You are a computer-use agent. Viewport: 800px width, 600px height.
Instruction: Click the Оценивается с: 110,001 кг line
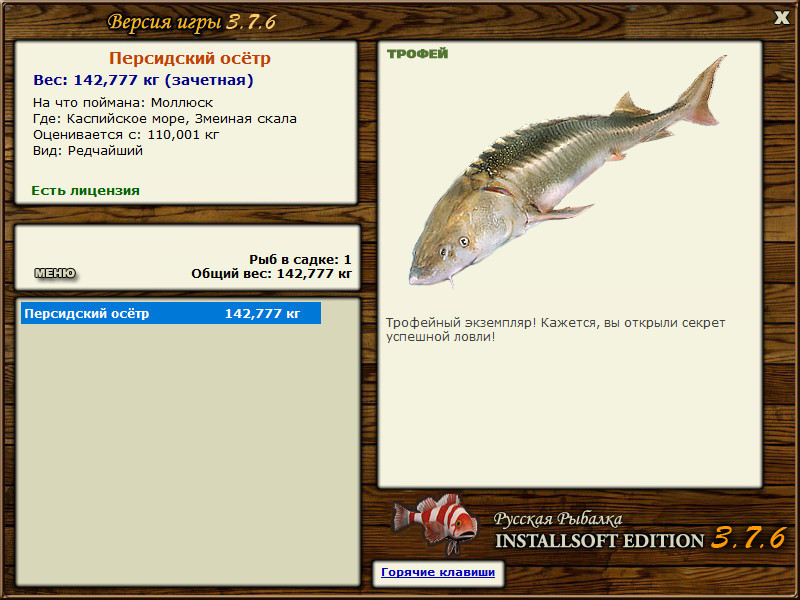(x=126, y=135)
